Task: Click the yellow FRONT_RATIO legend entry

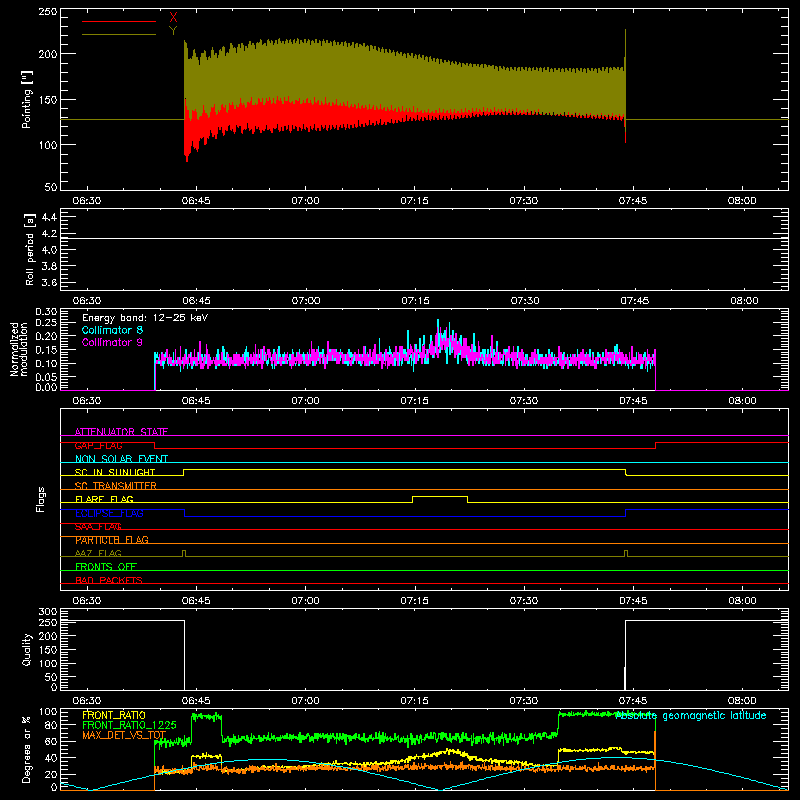Action: (114, 715)
